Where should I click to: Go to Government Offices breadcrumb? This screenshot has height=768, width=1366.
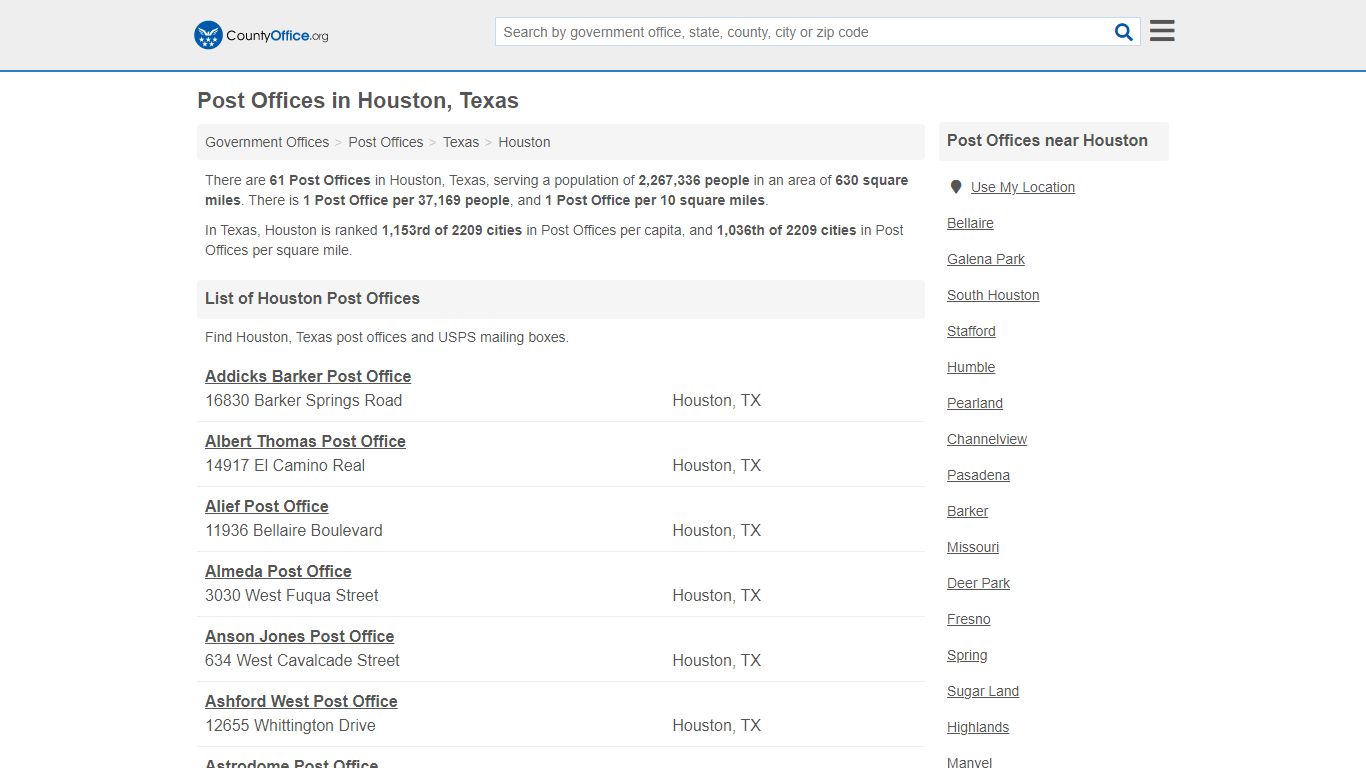coord(267,142)
